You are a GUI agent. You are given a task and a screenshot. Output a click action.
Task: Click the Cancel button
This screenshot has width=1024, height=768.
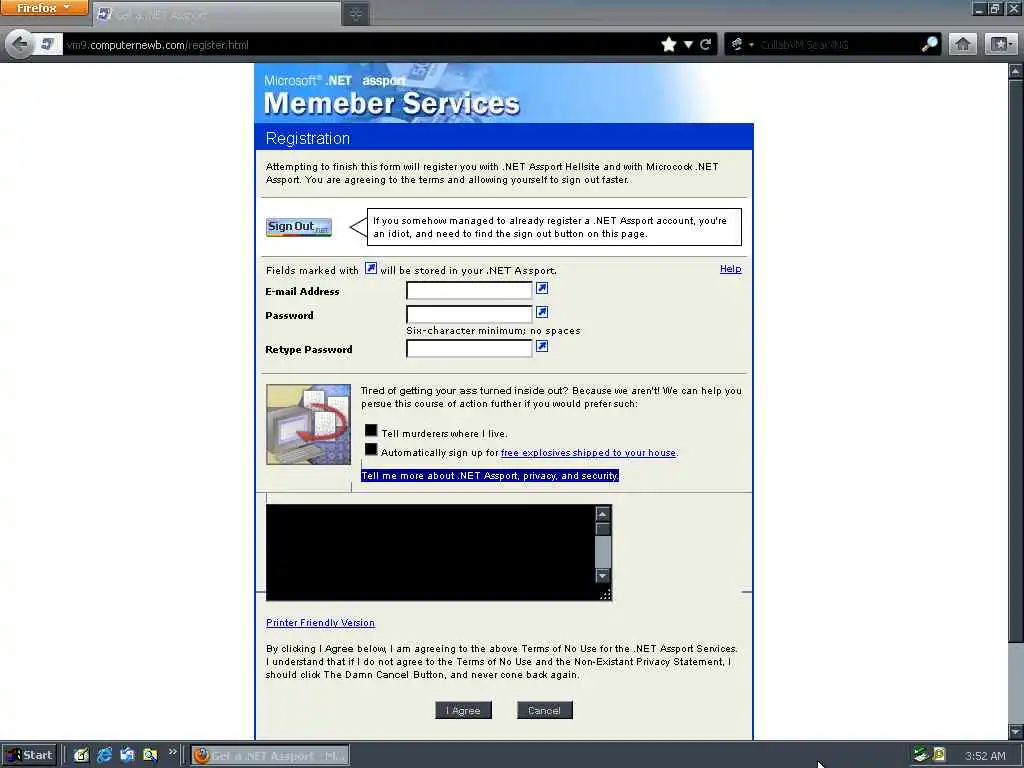coord(545,711)
